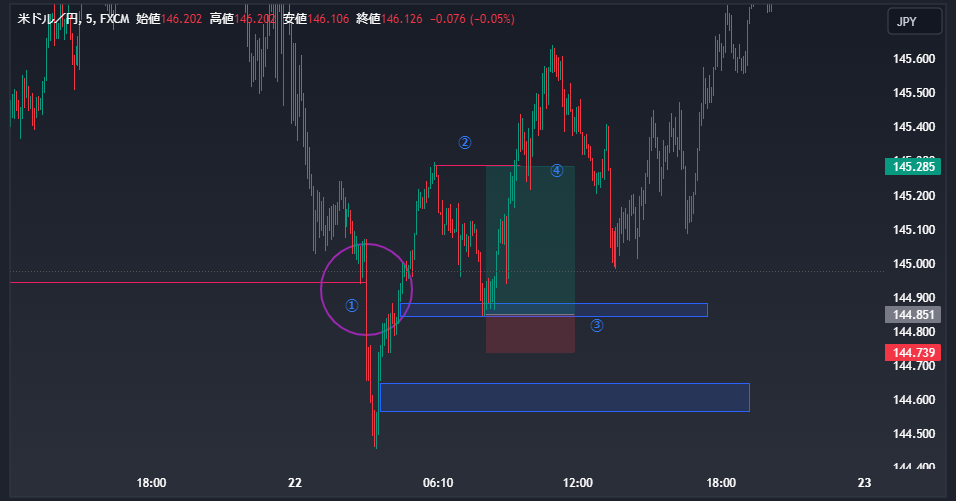
Task: Click the green 145.285 price label
Action: click(x=913, y=167)
